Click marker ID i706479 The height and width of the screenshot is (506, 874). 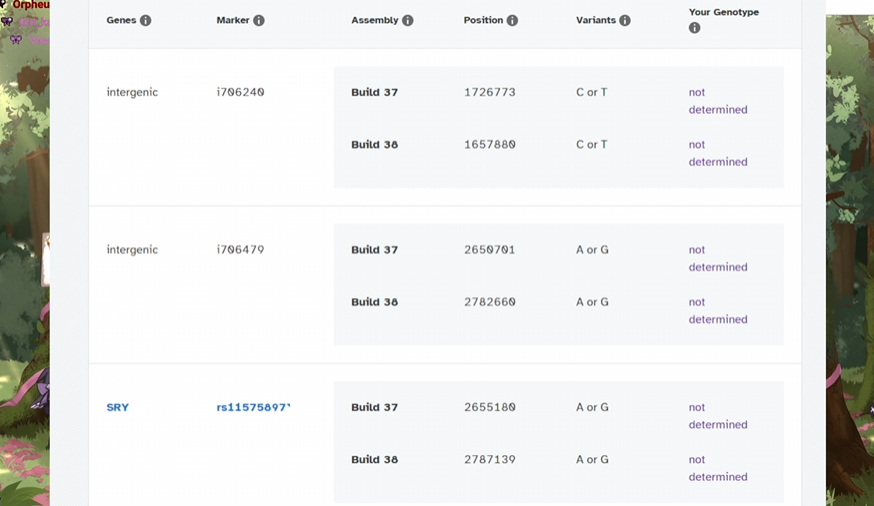pyautogui.click(x=240, y=250)
